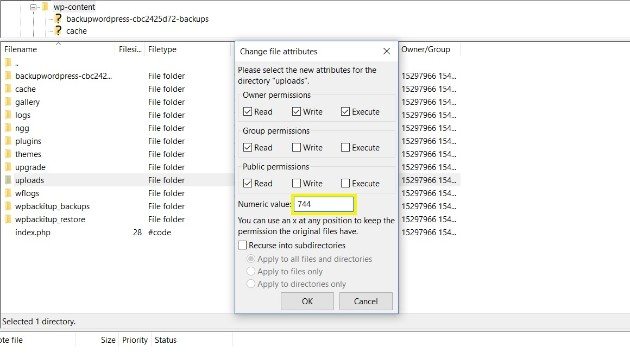Select backupwordpress-cbc2425d72-backups in the tree

(x=137, y=18)
